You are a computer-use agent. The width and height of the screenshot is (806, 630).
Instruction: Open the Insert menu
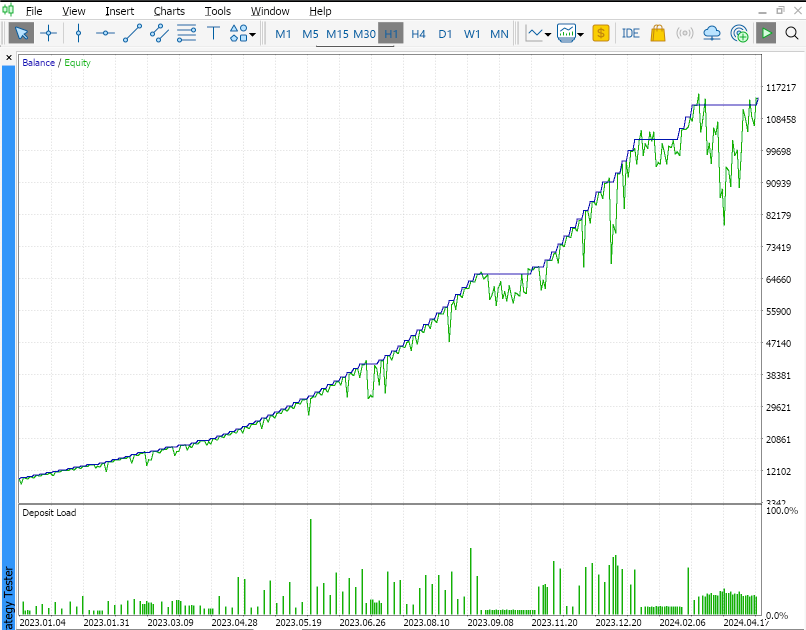click(119, 11)
